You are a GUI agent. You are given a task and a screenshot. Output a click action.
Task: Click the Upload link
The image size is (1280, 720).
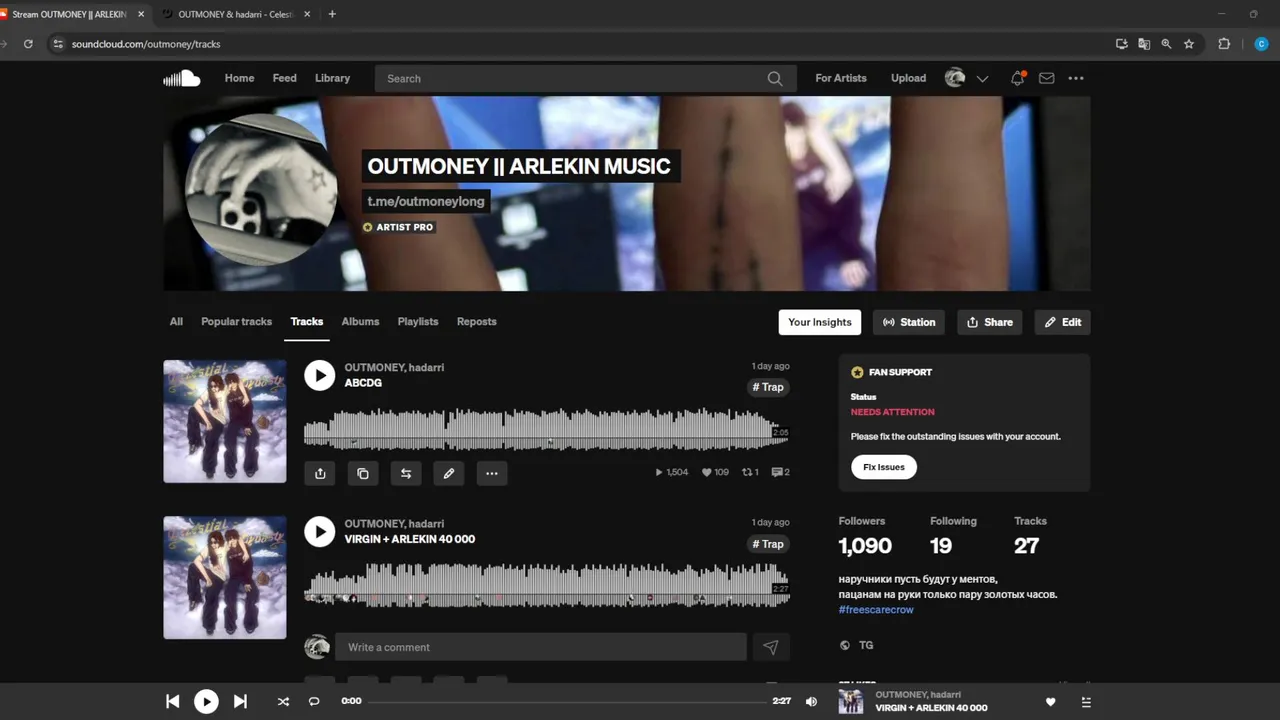(x=908, y=78)
